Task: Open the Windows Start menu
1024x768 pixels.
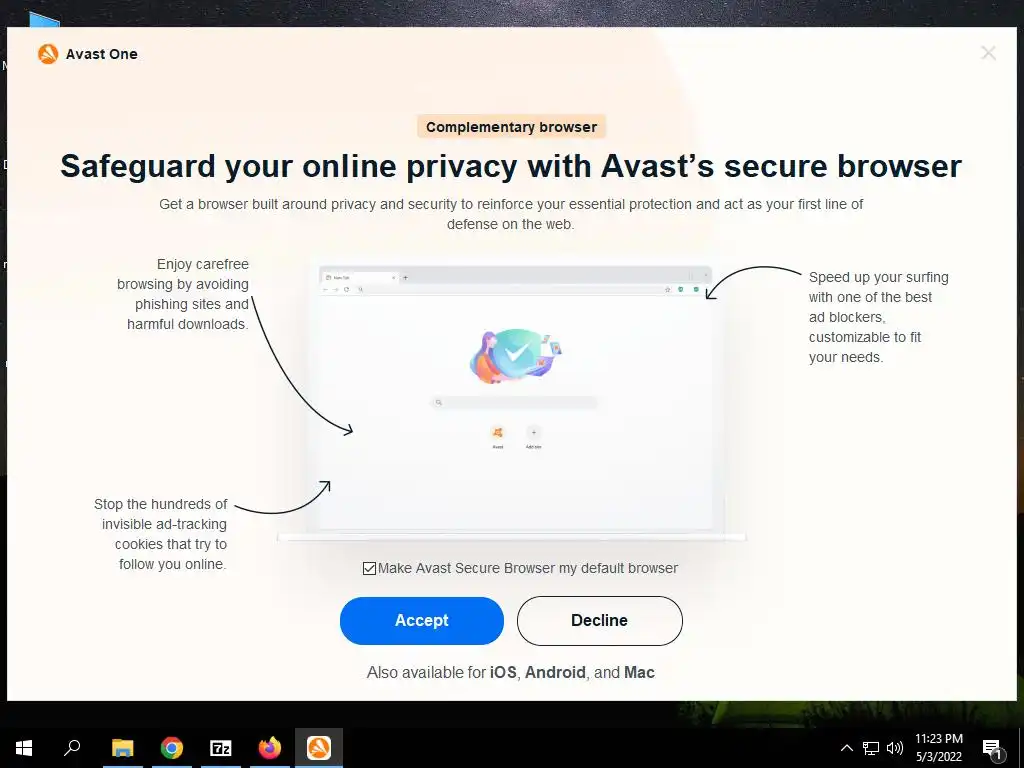Action: tap(24, 748)
